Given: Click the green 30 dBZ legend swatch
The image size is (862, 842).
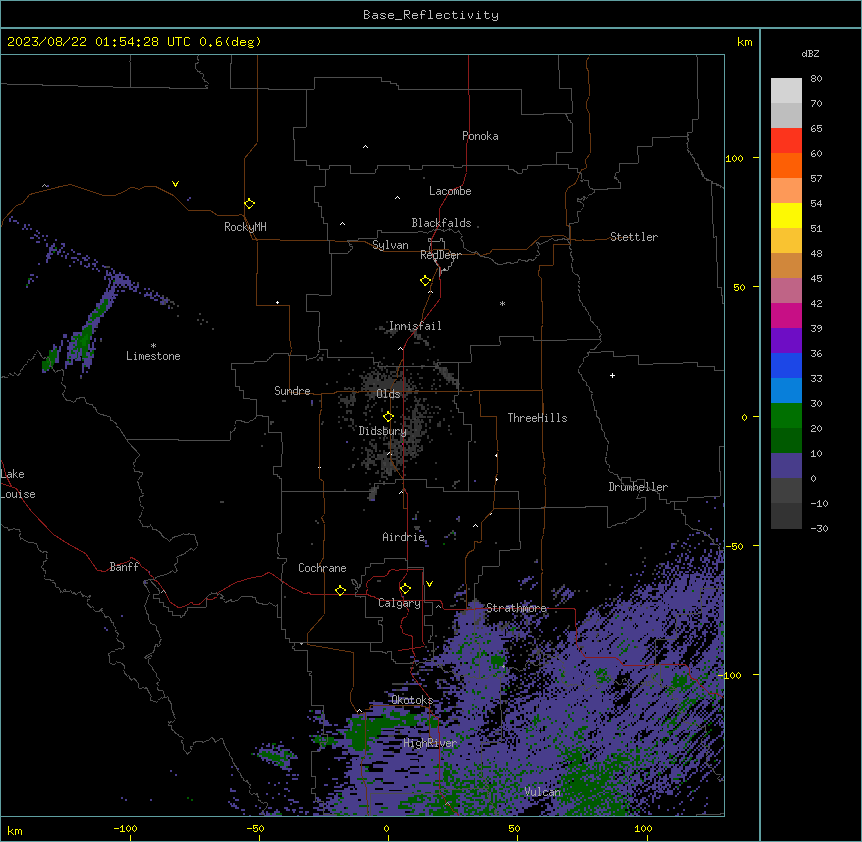Looking at the screenshot, I should 786,416.
